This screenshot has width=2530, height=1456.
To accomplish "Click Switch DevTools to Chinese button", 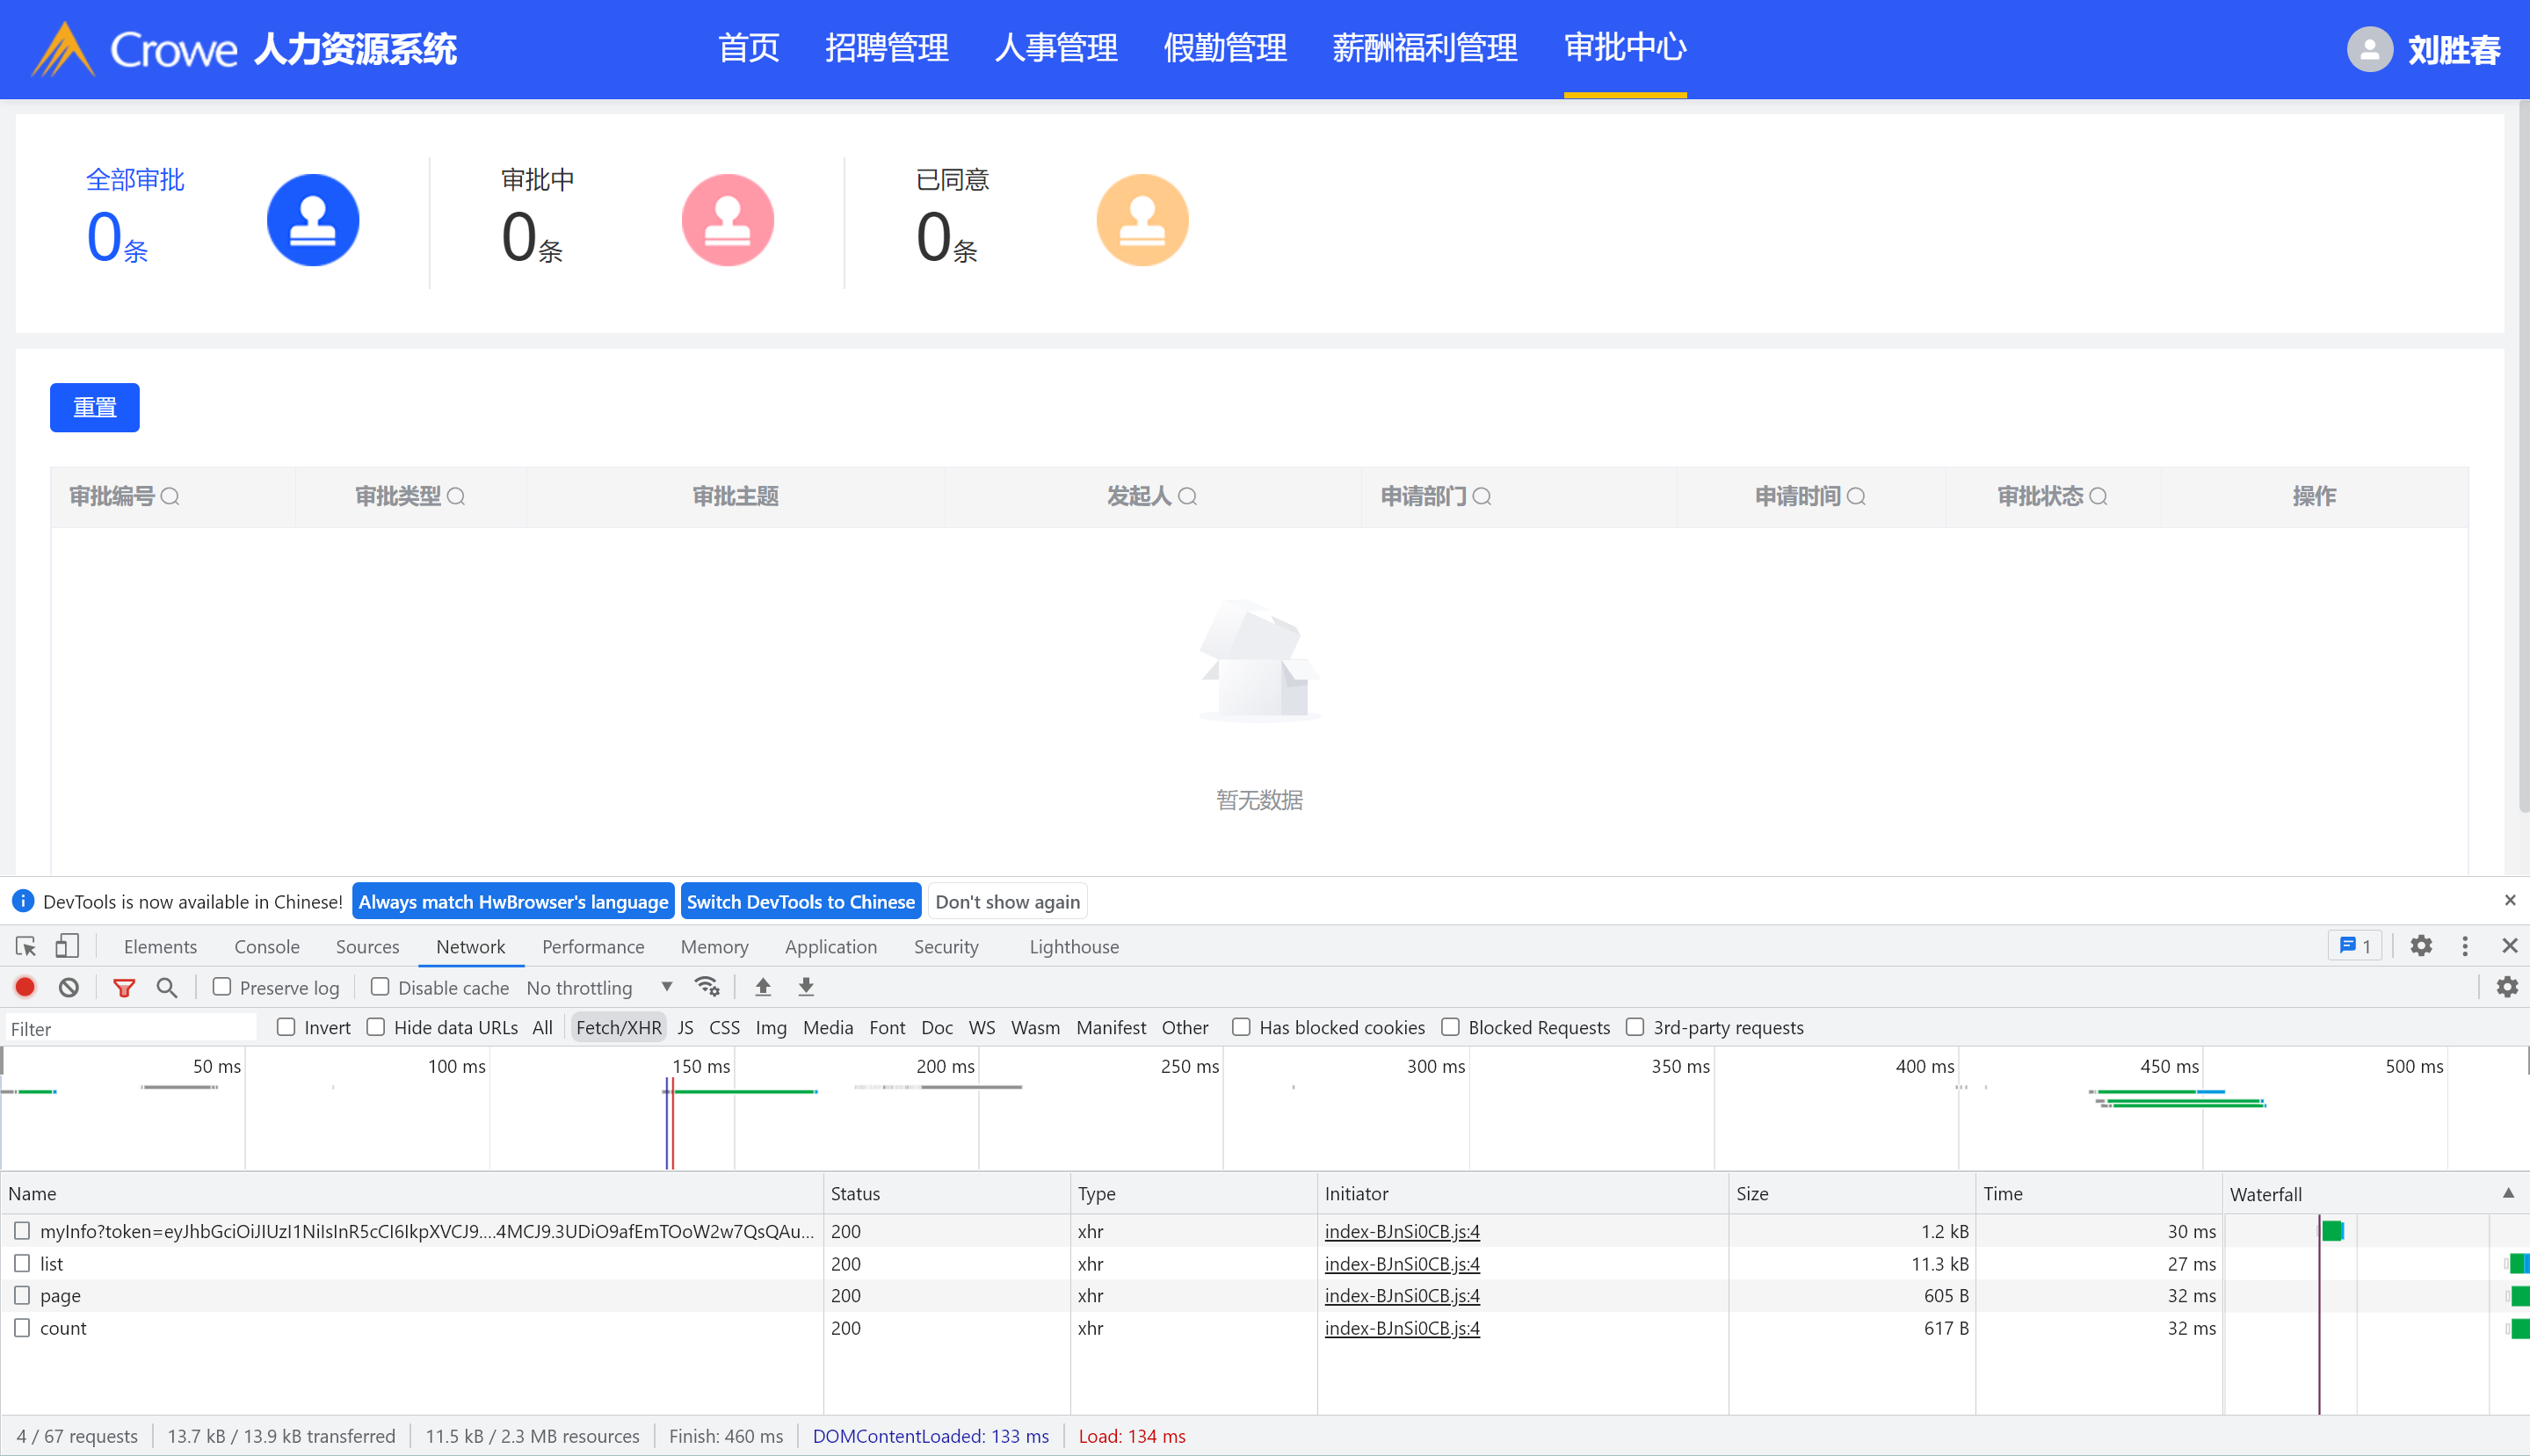I will pos(800,901).
